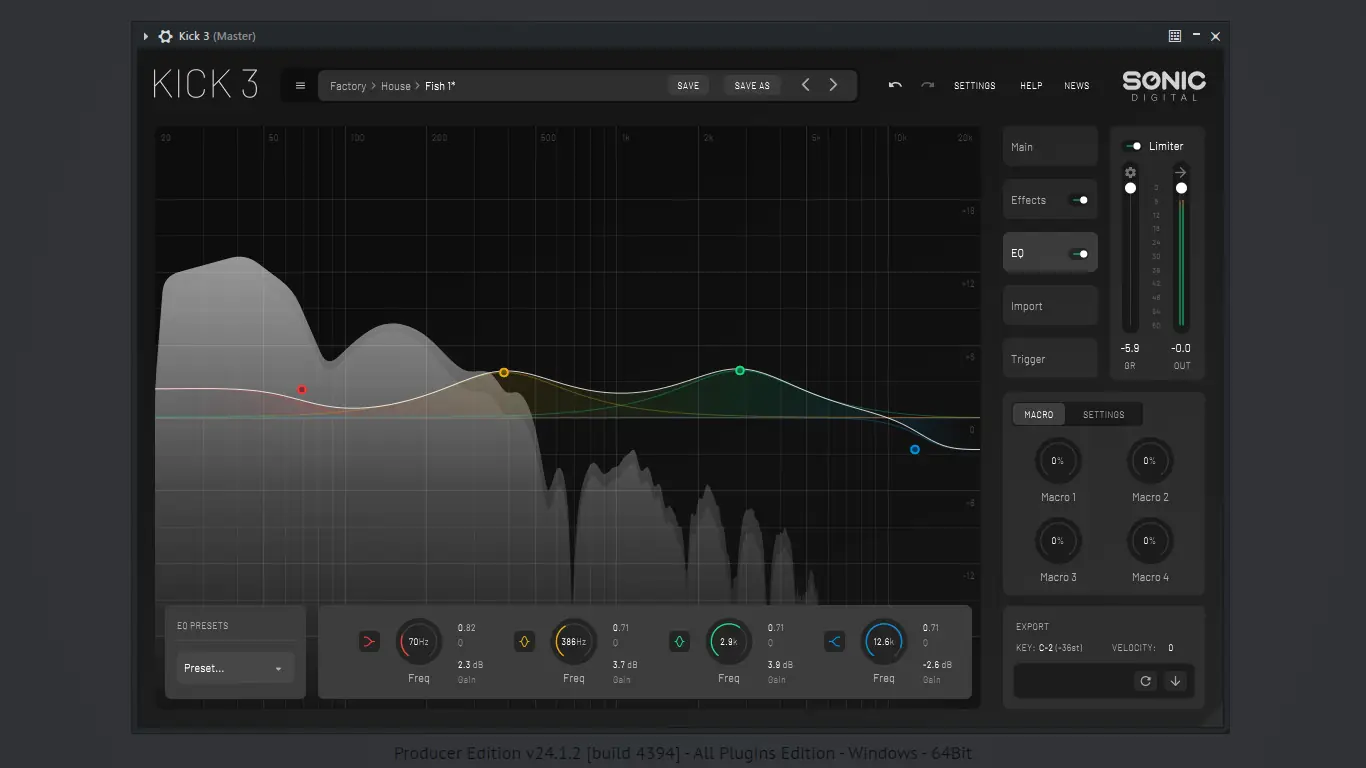Viewport: 1366px width, 768px height.
Task: Go to the previous preset
Action: pos(805,85)
